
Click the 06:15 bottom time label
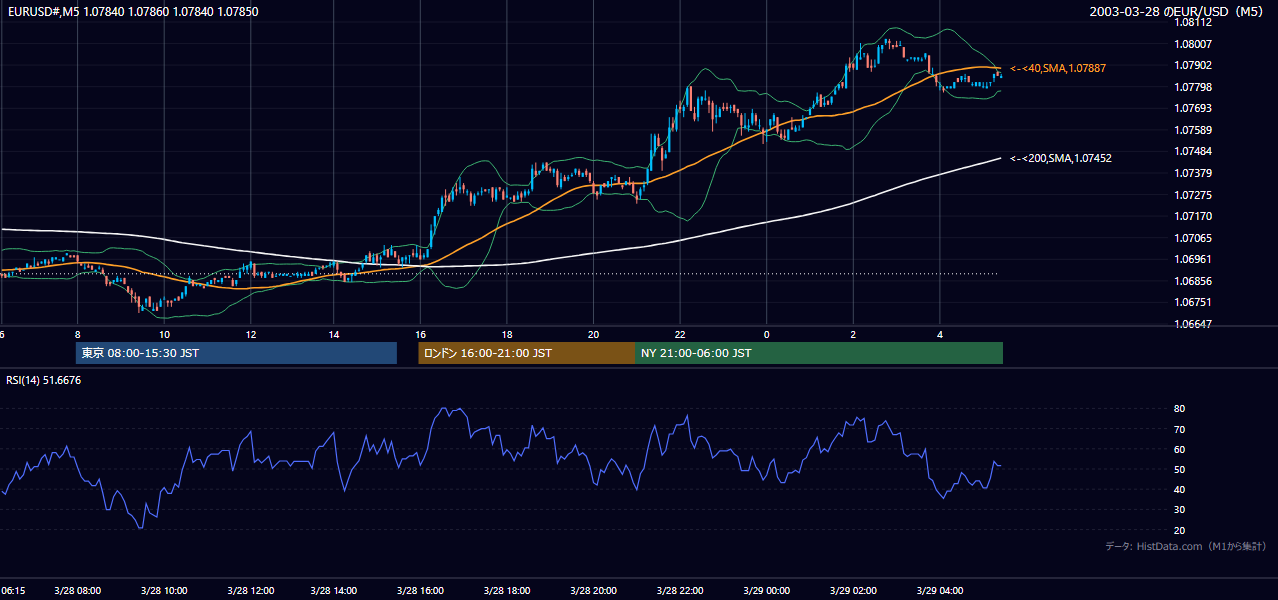(x=13, y=591)
